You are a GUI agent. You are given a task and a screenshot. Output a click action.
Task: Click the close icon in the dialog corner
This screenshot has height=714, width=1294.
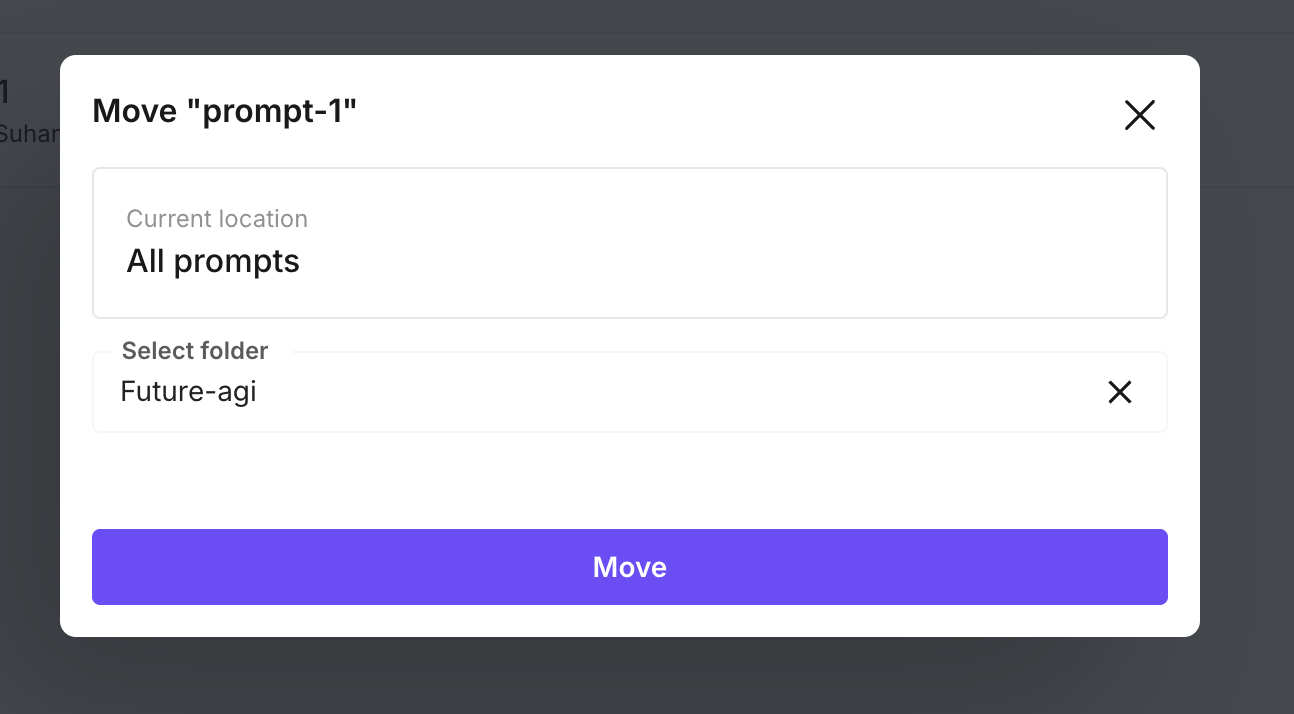coord(1139,115)
